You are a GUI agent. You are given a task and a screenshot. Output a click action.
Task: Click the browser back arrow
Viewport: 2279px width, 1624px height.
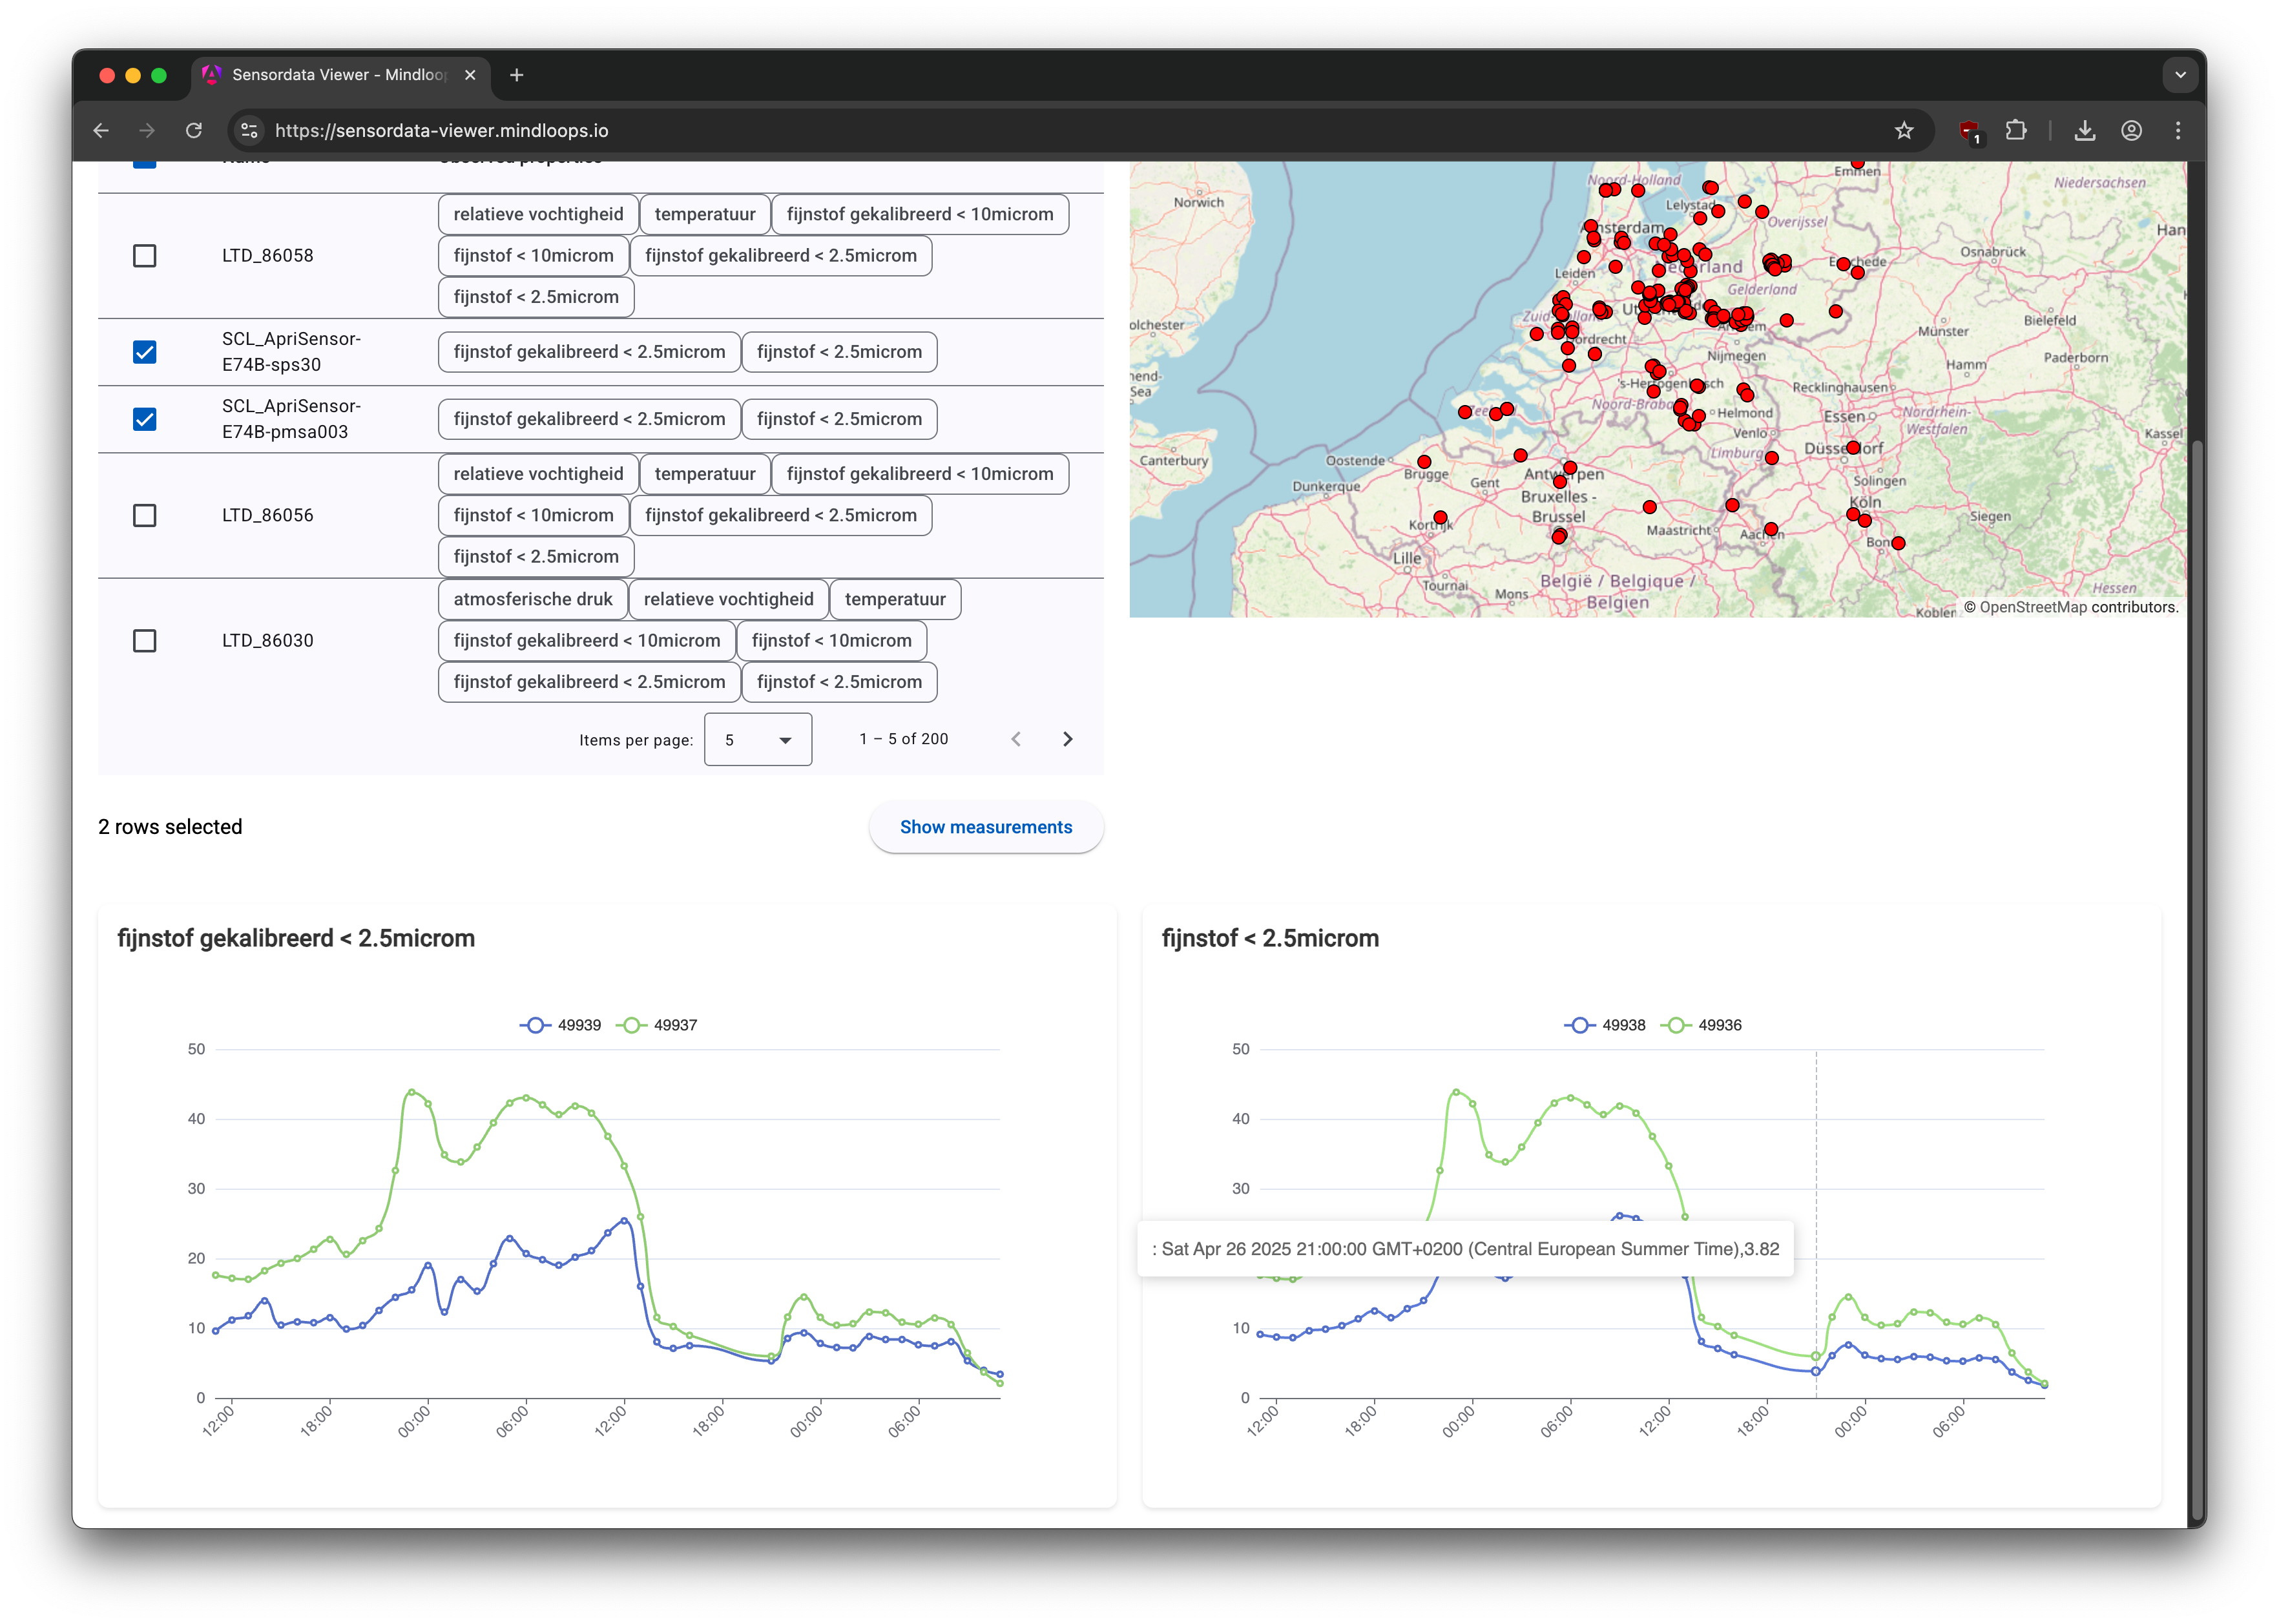click(x=101, y=131)
